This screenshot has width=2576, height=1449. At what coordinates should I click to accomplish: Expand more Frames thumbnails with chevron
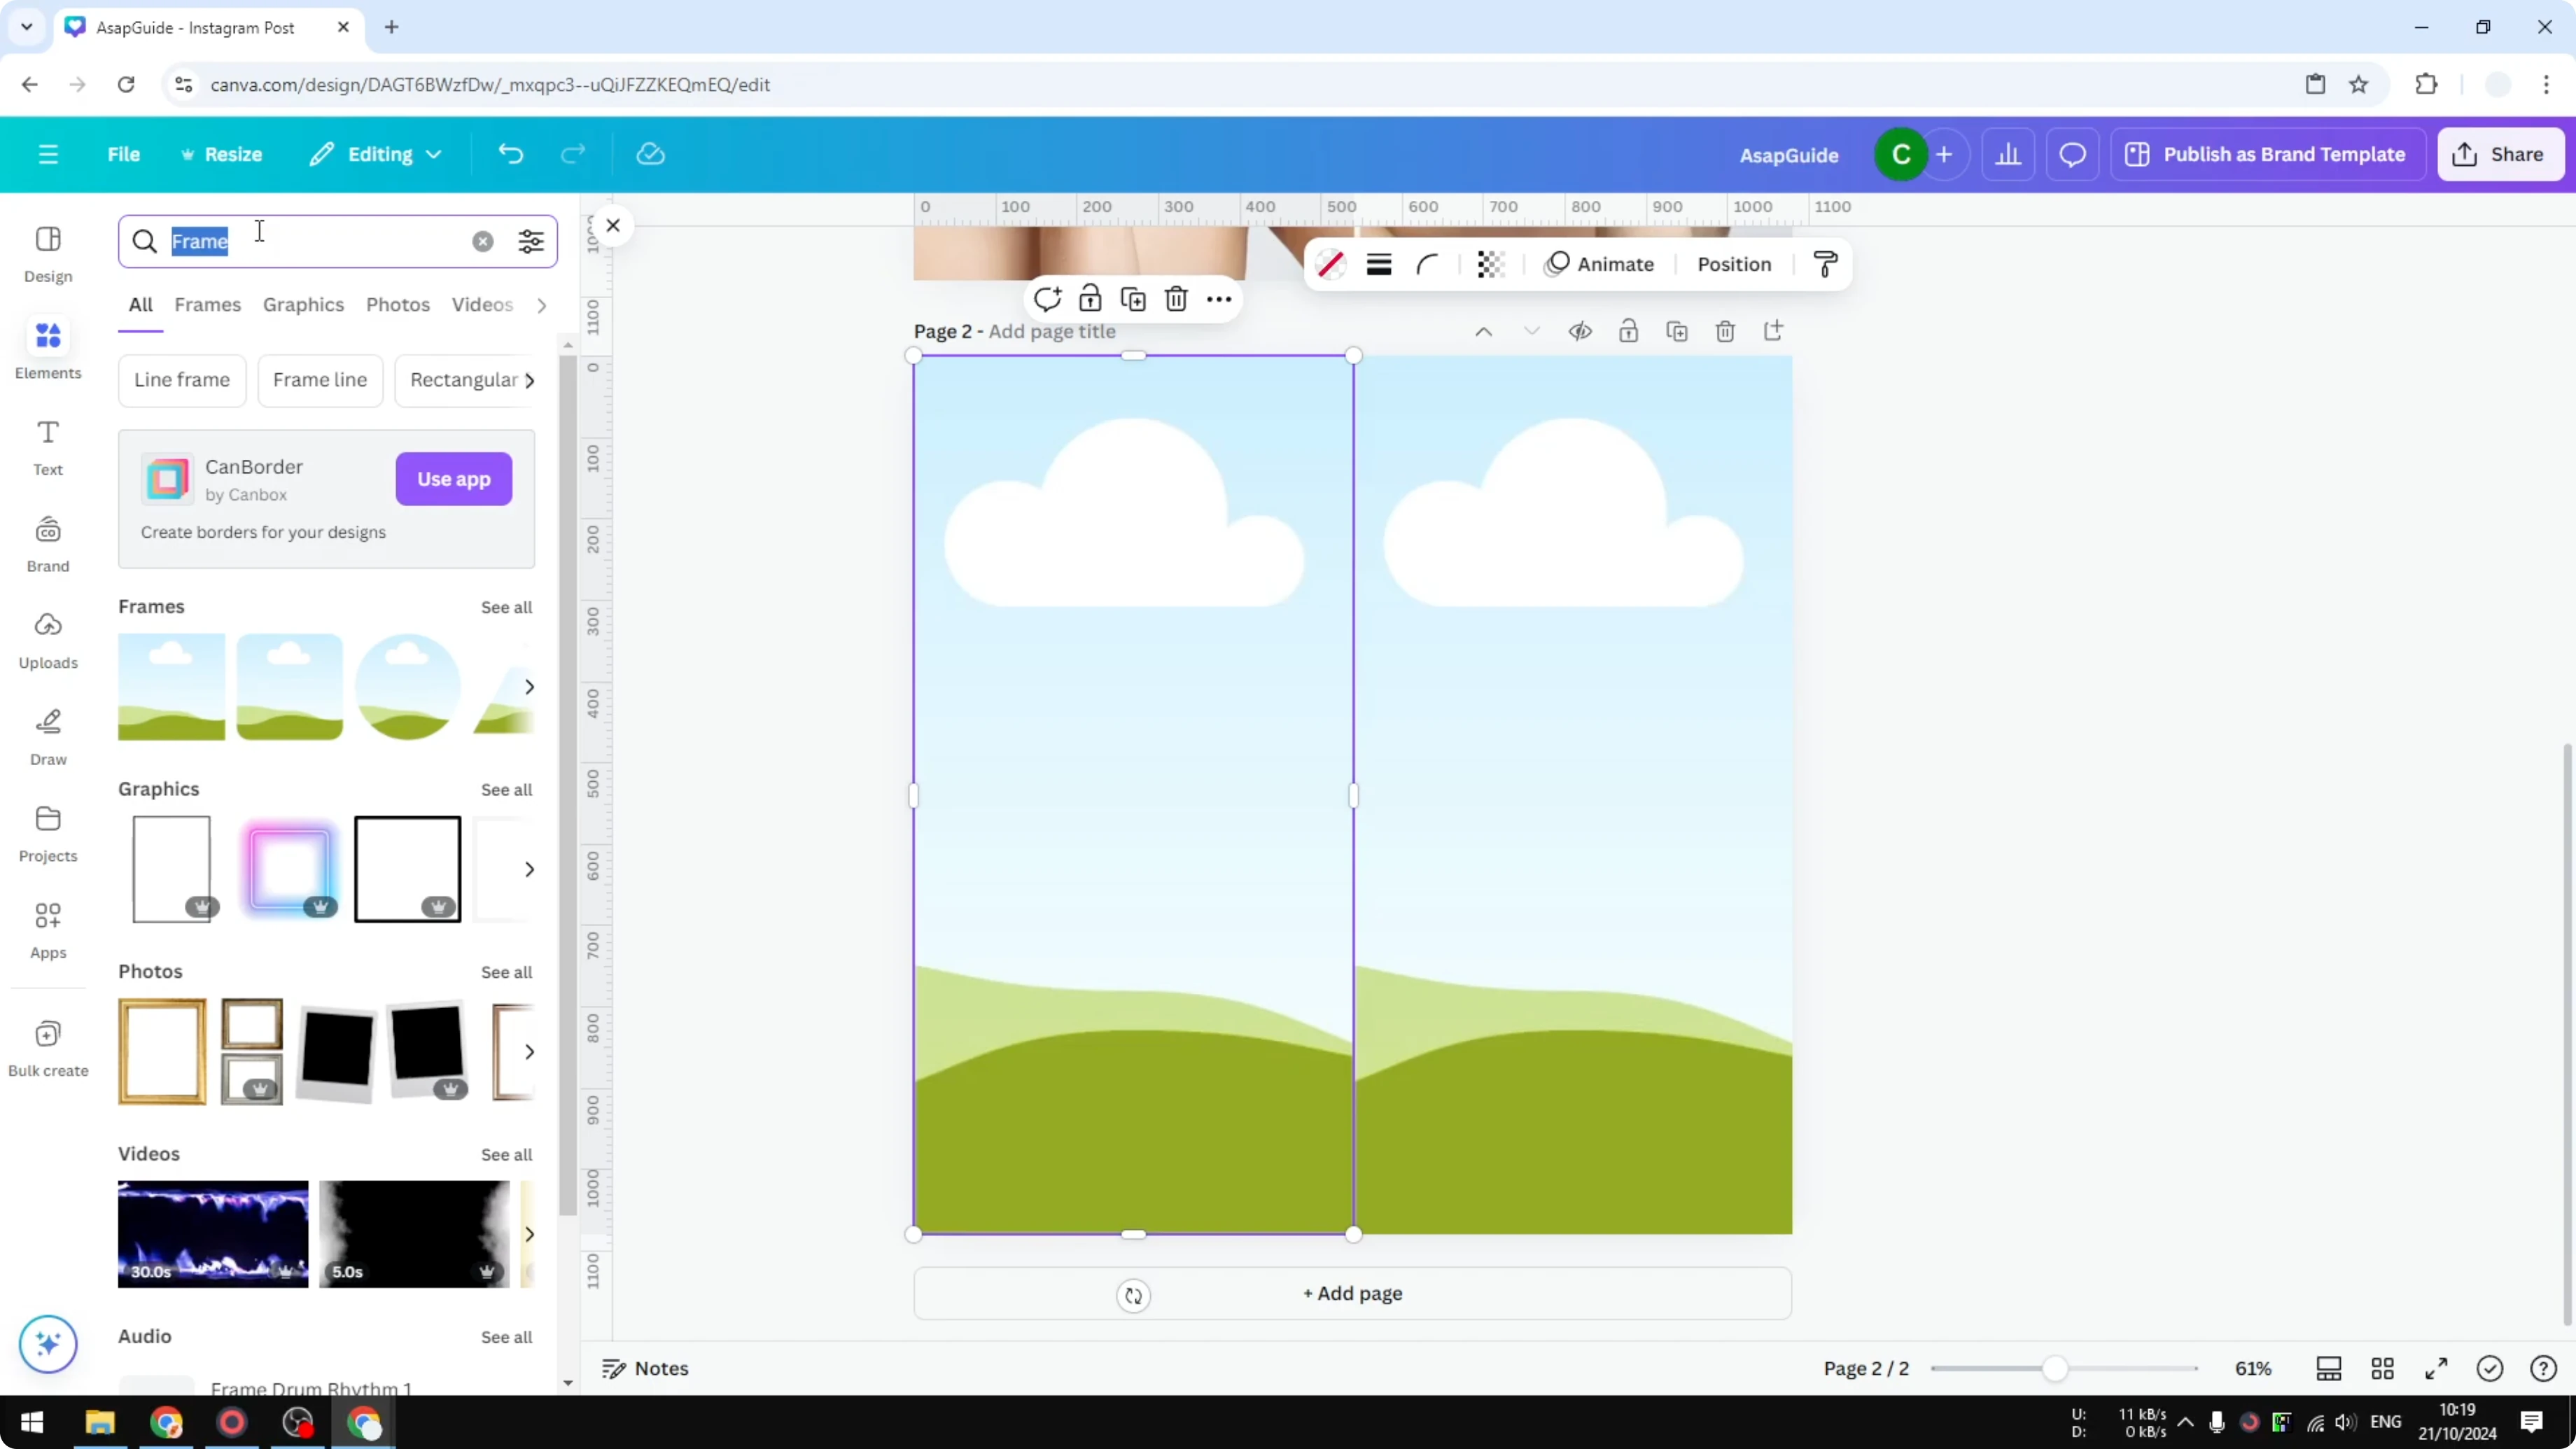click(529, 686)
